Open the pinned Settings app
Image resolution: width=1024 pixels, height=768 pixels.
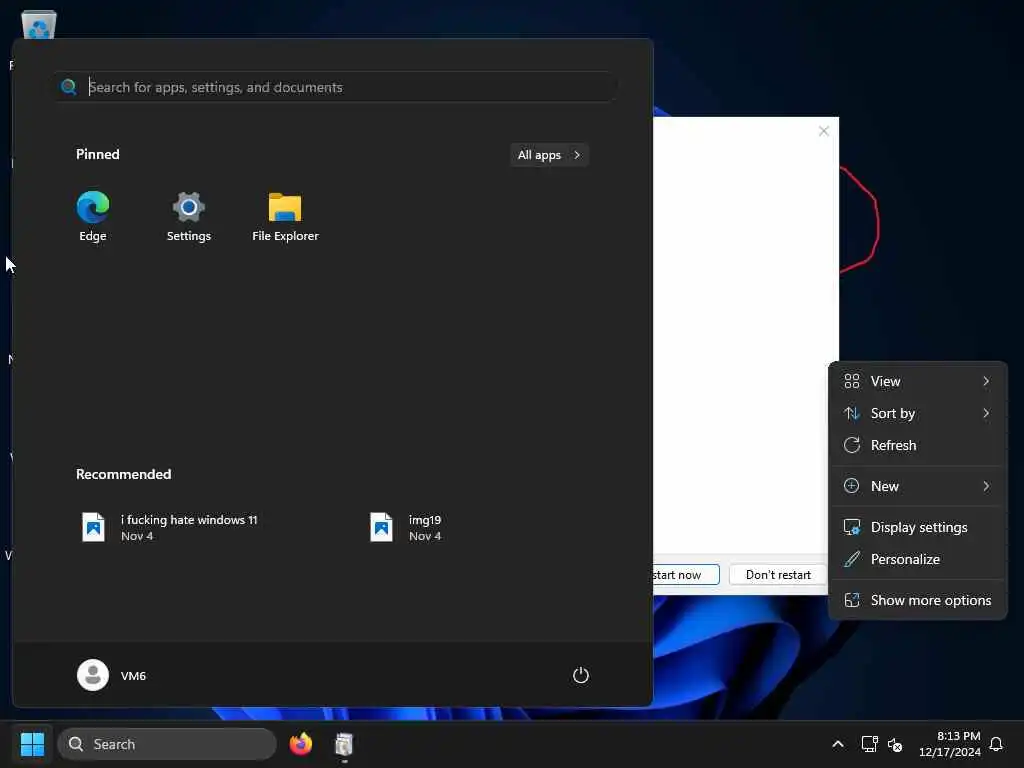(x=189, y=216)
